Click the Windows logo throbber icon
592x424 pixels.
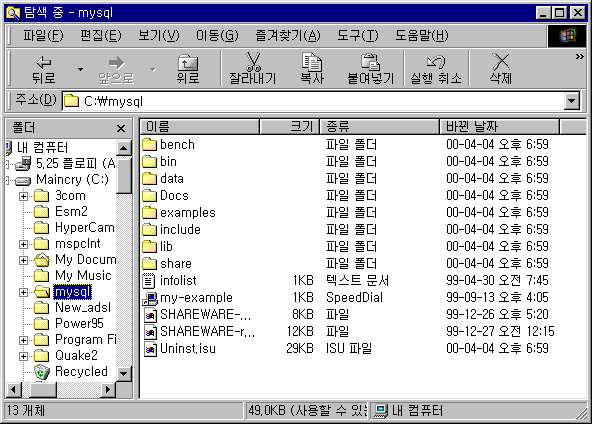pyautogui.click(x=567, y=36)
